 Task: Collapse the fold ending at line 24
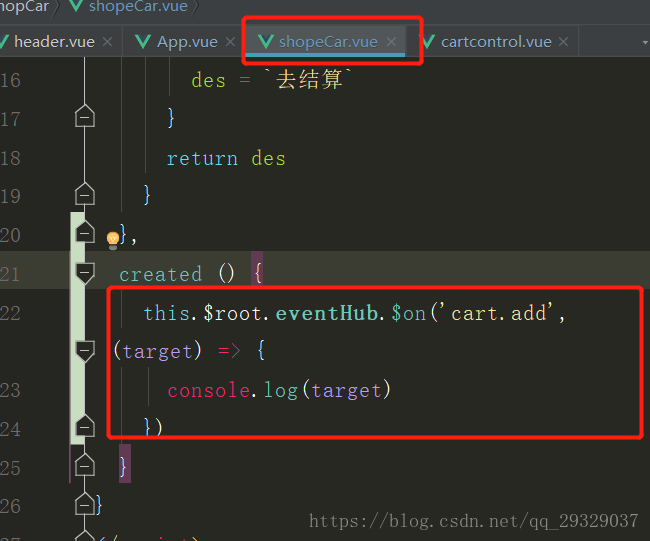tap(85, 426)
